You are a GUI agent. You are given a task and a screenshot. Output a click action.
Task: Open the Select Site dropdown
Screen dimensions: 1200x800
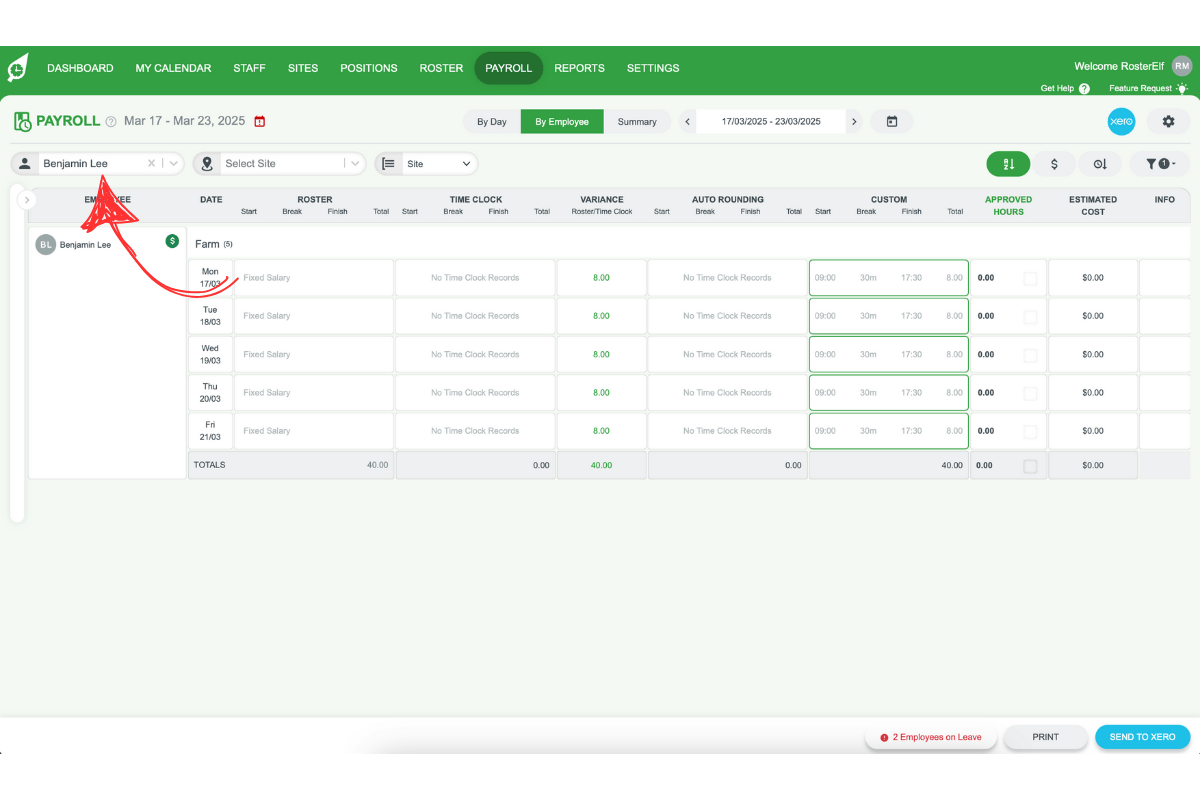tap(355, 162)
